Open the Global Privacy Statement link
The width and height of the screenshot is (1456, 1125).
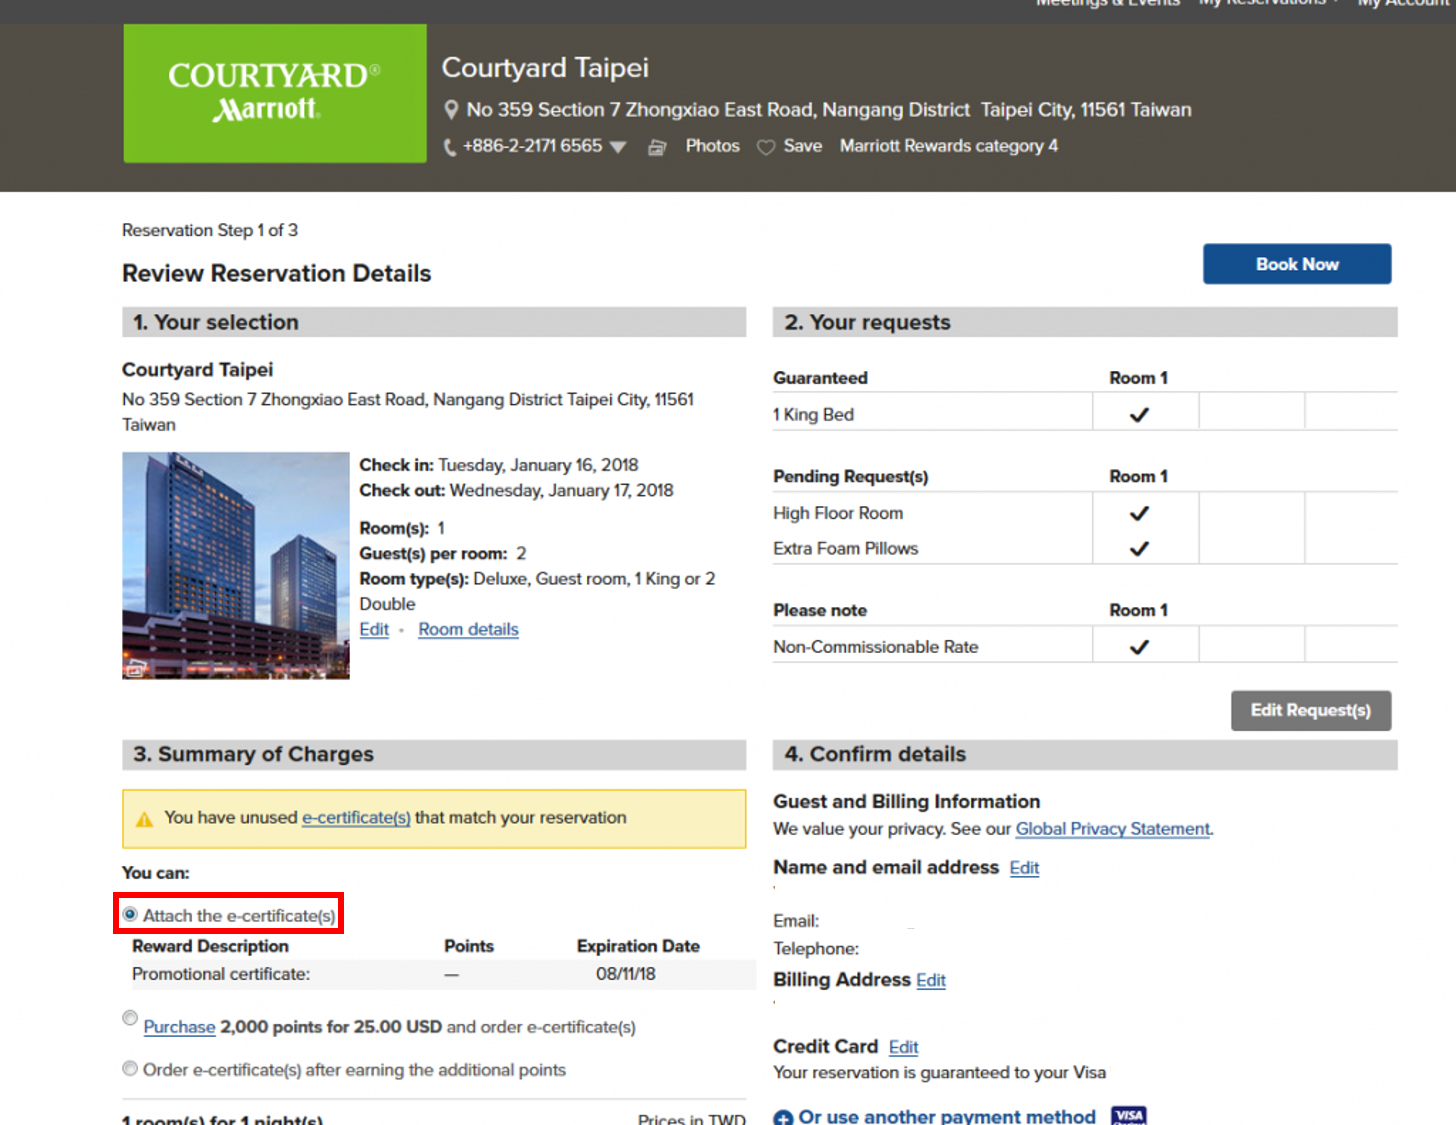tap(1113, 829)
